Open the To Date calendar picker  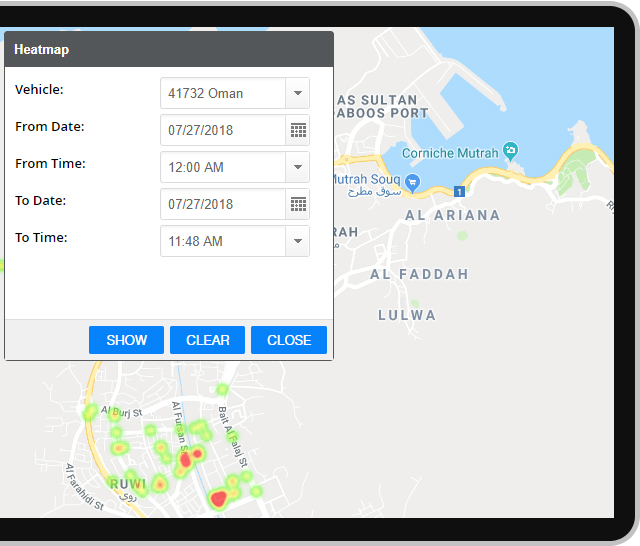(298, 204)
